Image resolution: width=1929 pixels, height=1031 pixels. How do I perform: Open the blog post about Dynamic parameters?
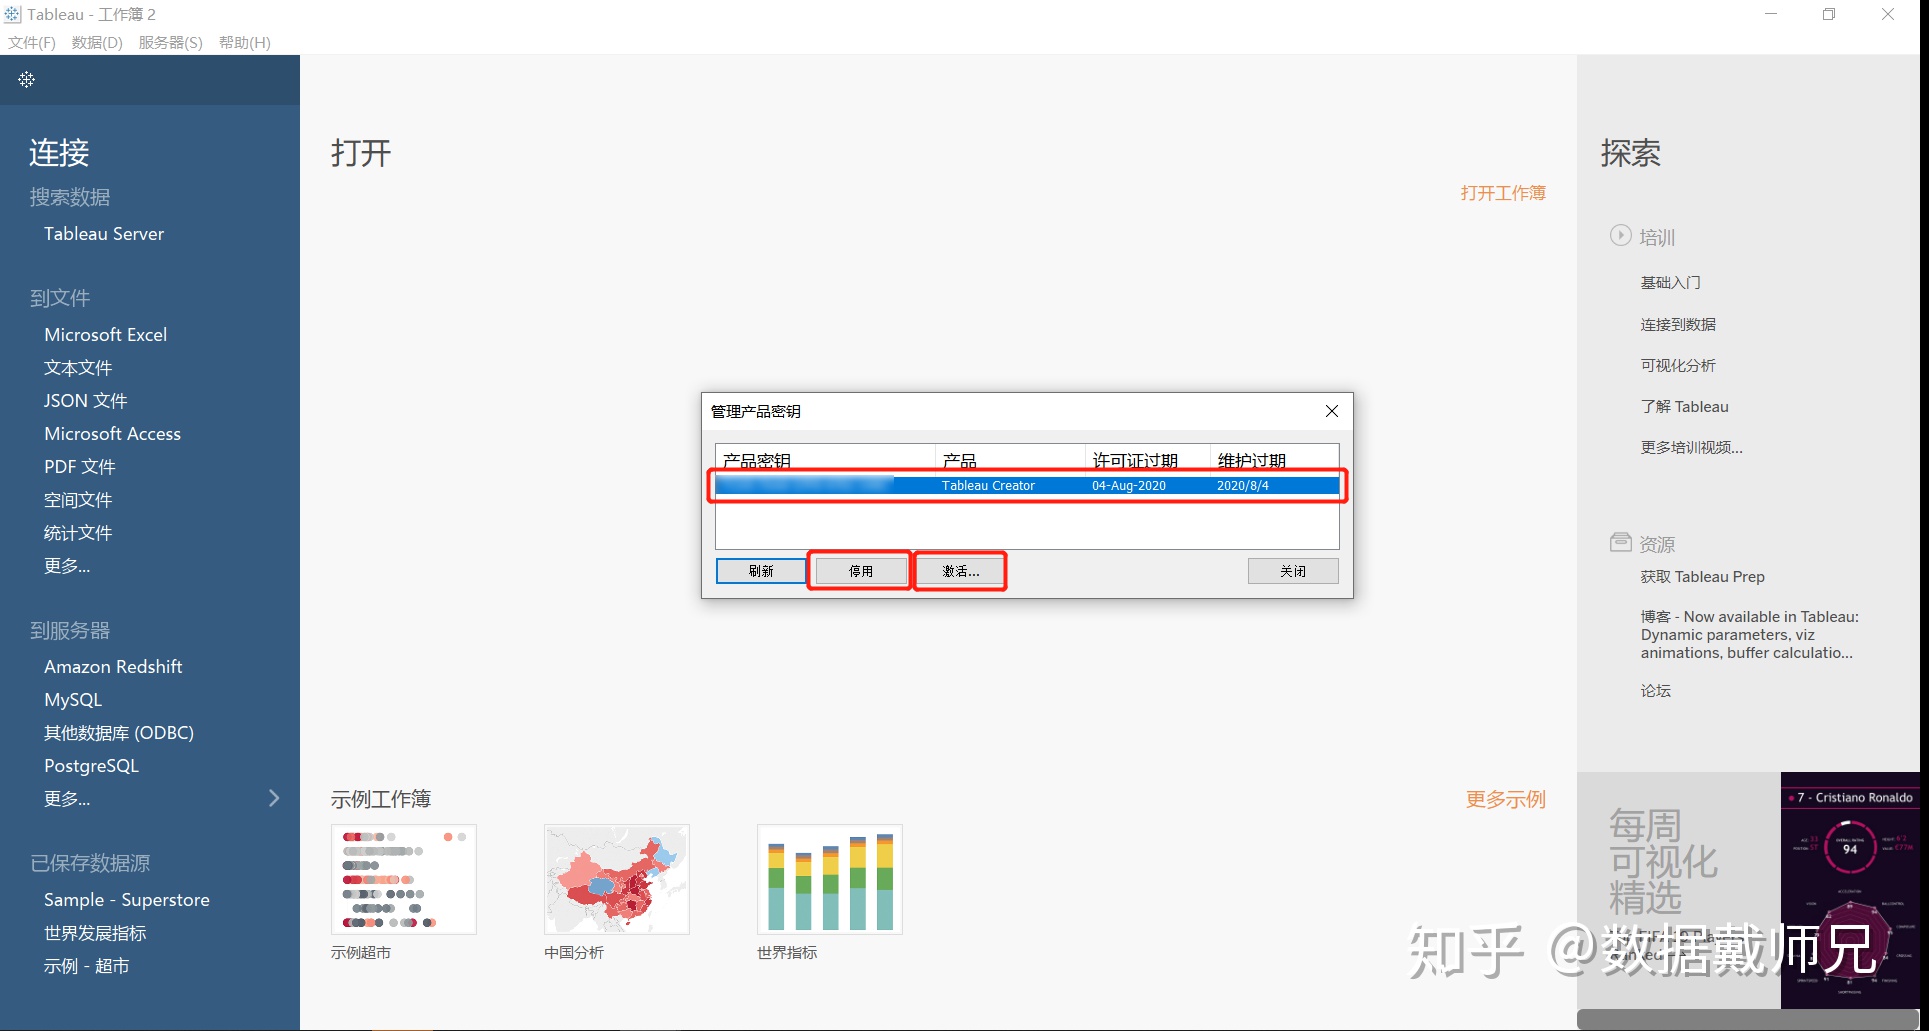[x=1750, y=635]
